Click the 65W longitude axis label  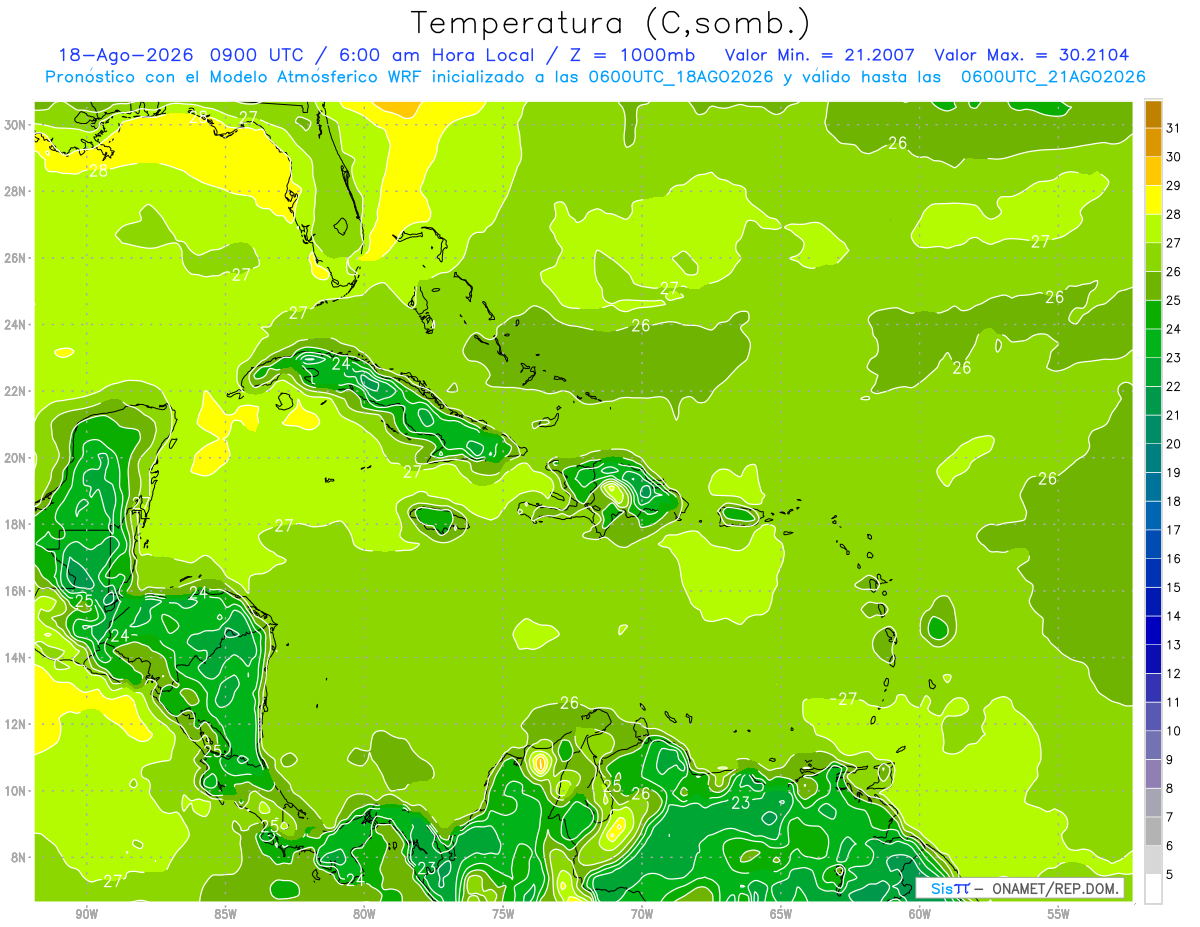(x=781, y=915)
